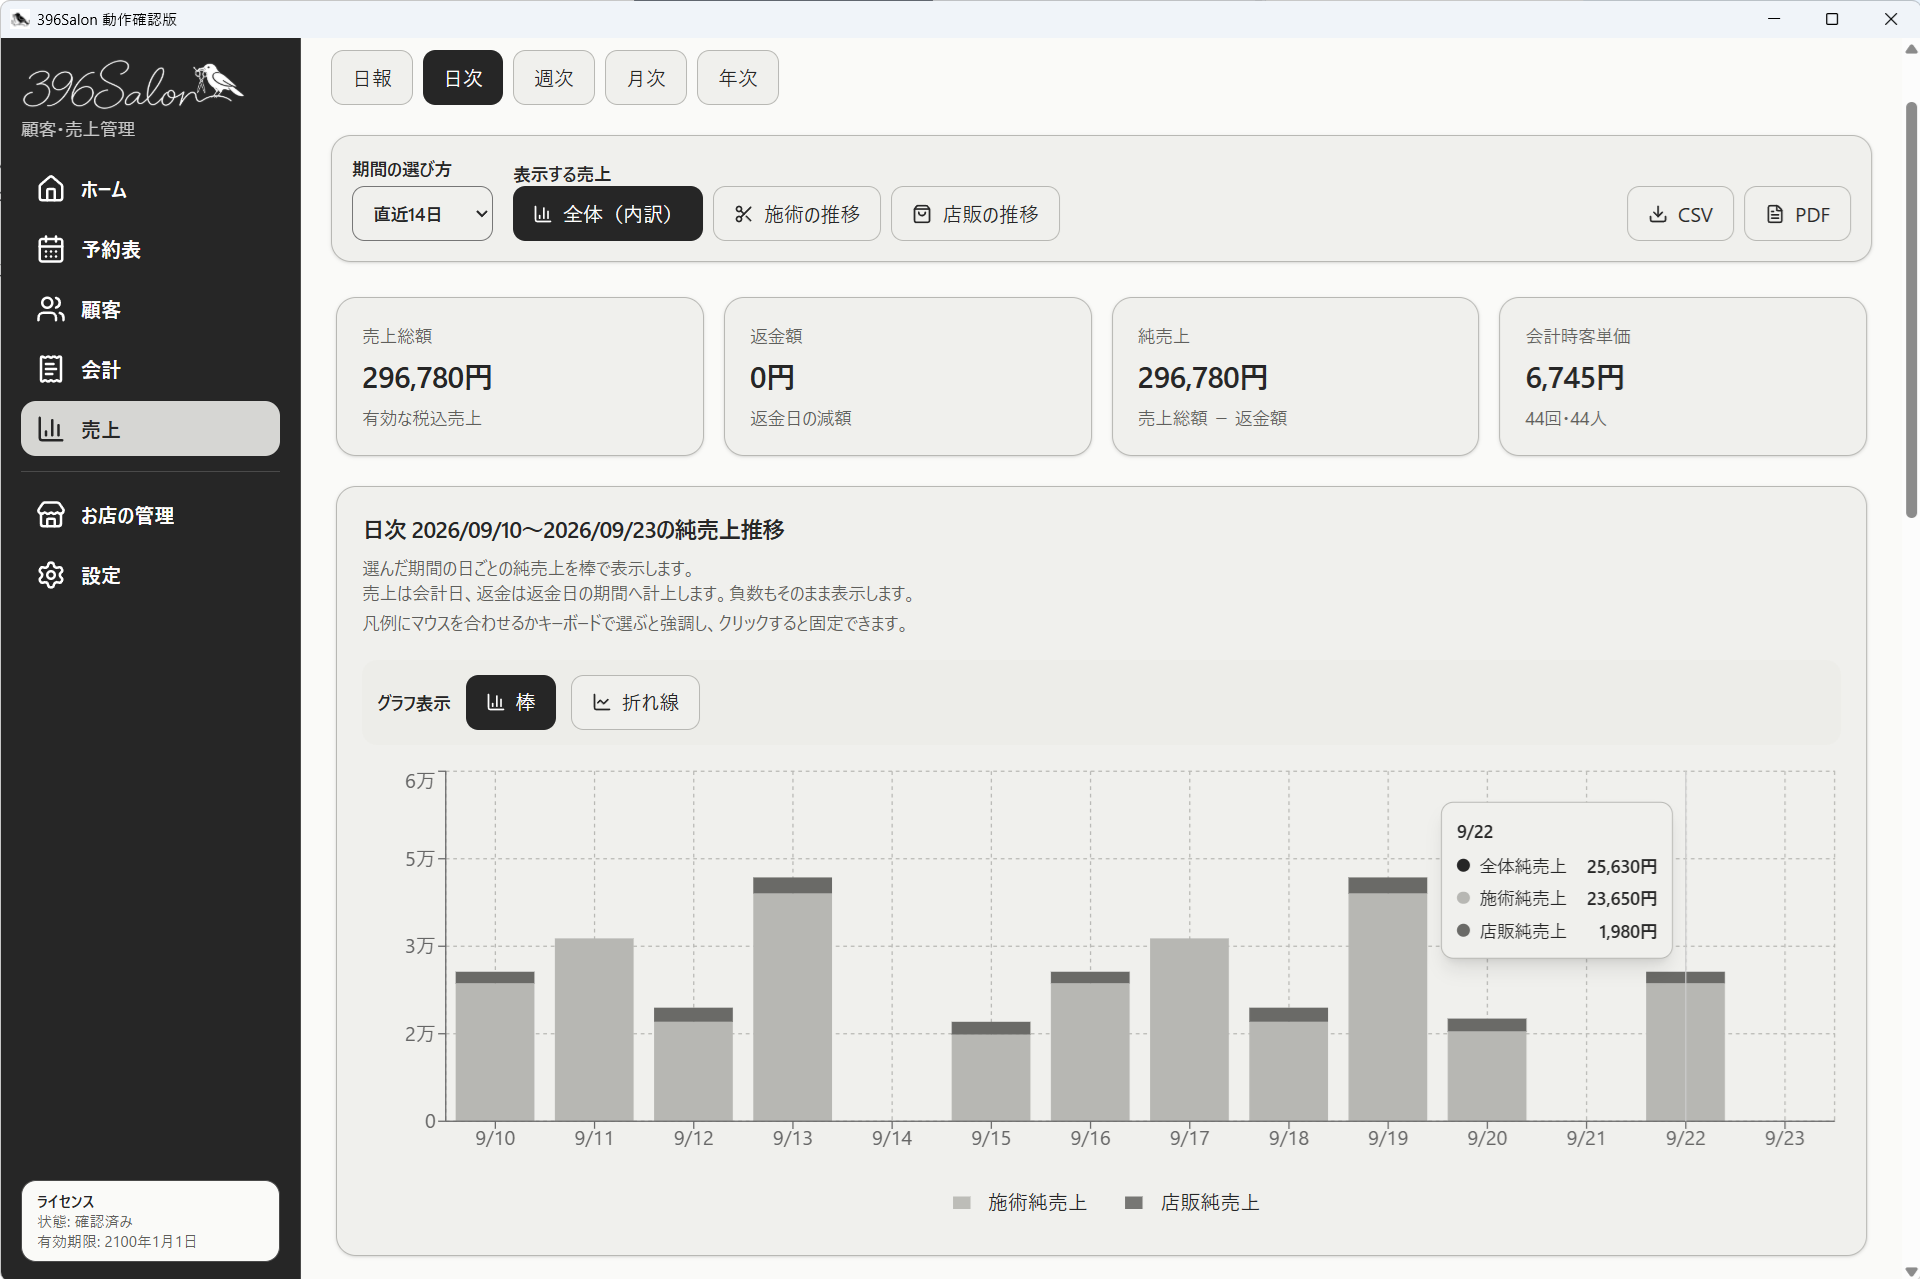
Task: Open the 日報 tab
Action: coord(372,78)
